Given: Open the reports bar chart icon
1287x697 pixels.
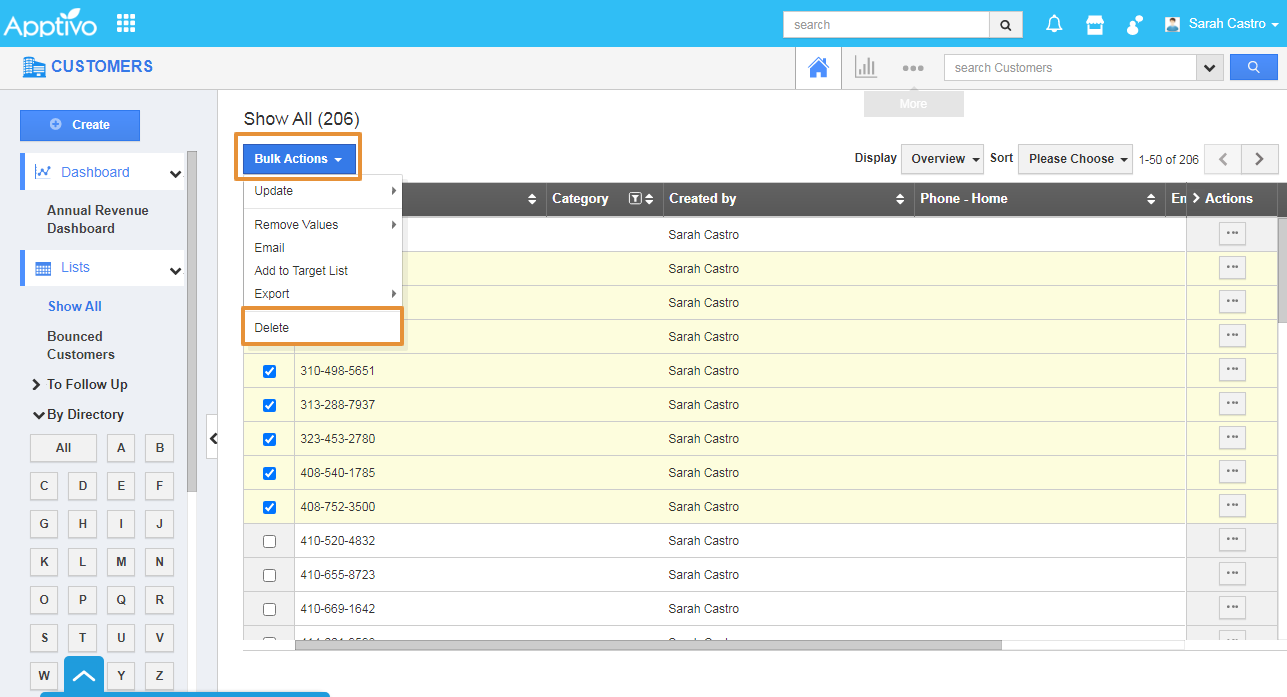Looking at the screenshot, I should tap(865, 68).
